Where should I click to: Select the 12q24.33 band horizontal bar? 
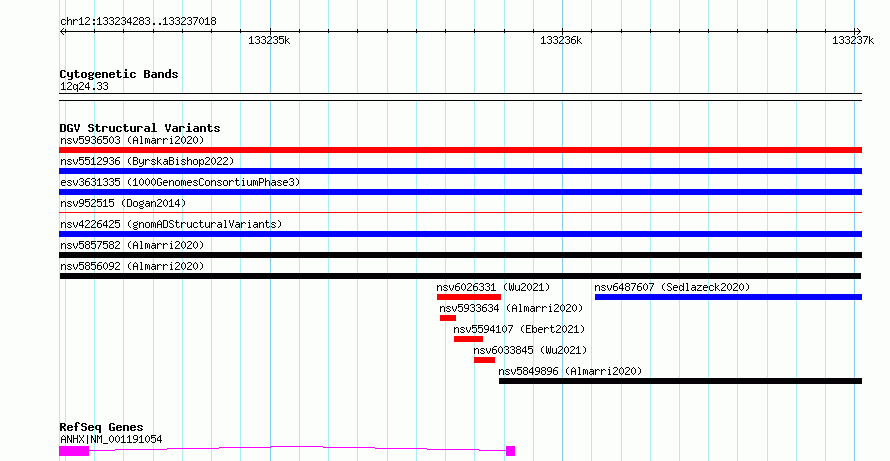(x=460, y=97)
